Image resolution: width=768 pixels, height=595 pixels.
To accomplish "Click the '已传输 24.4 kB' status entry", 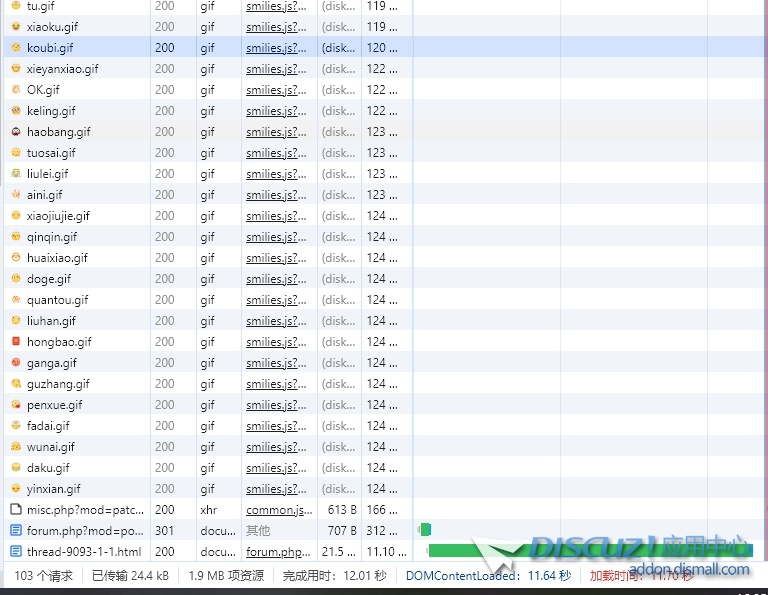I will (x=130, y=576).
